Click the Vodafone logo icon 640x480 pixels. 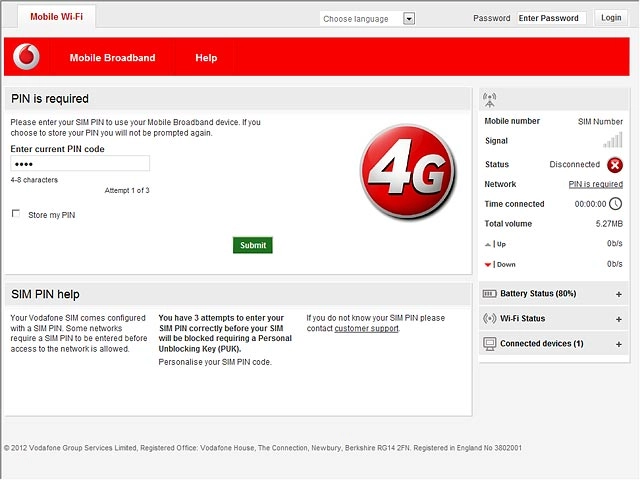coord(26,56)
